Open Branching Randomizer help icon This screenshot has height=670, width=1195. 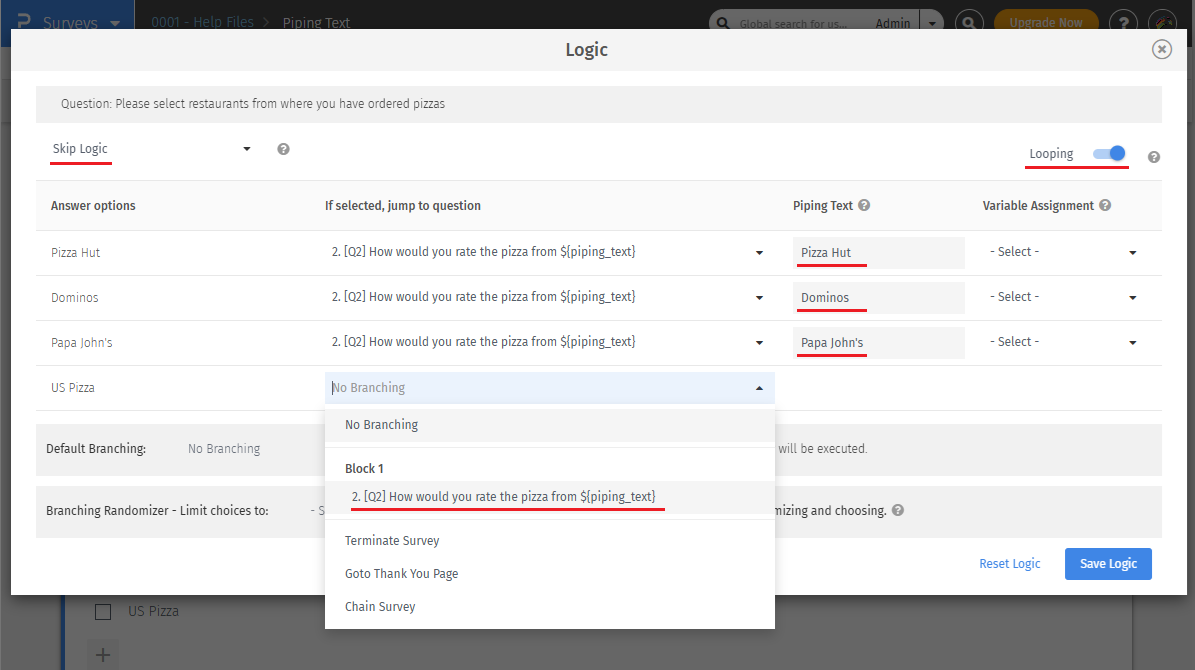[x=898, y=511]
